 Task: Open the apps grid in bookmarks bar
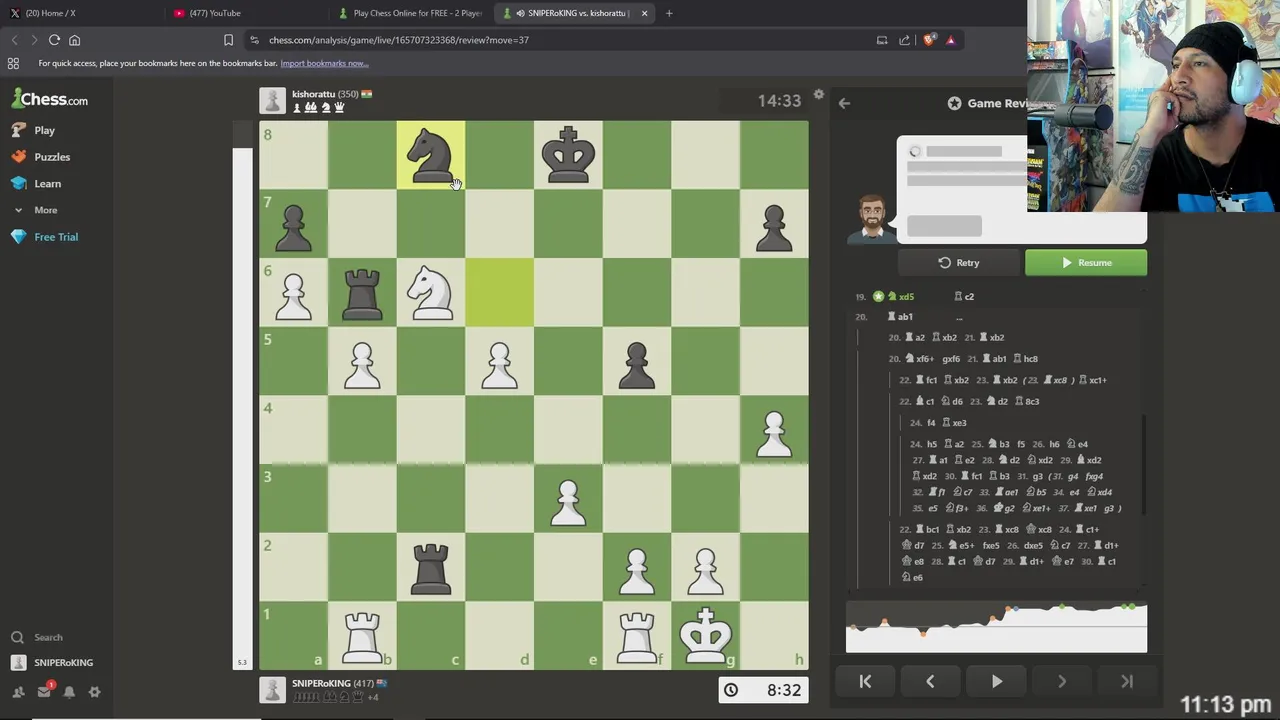coord(13,63)
